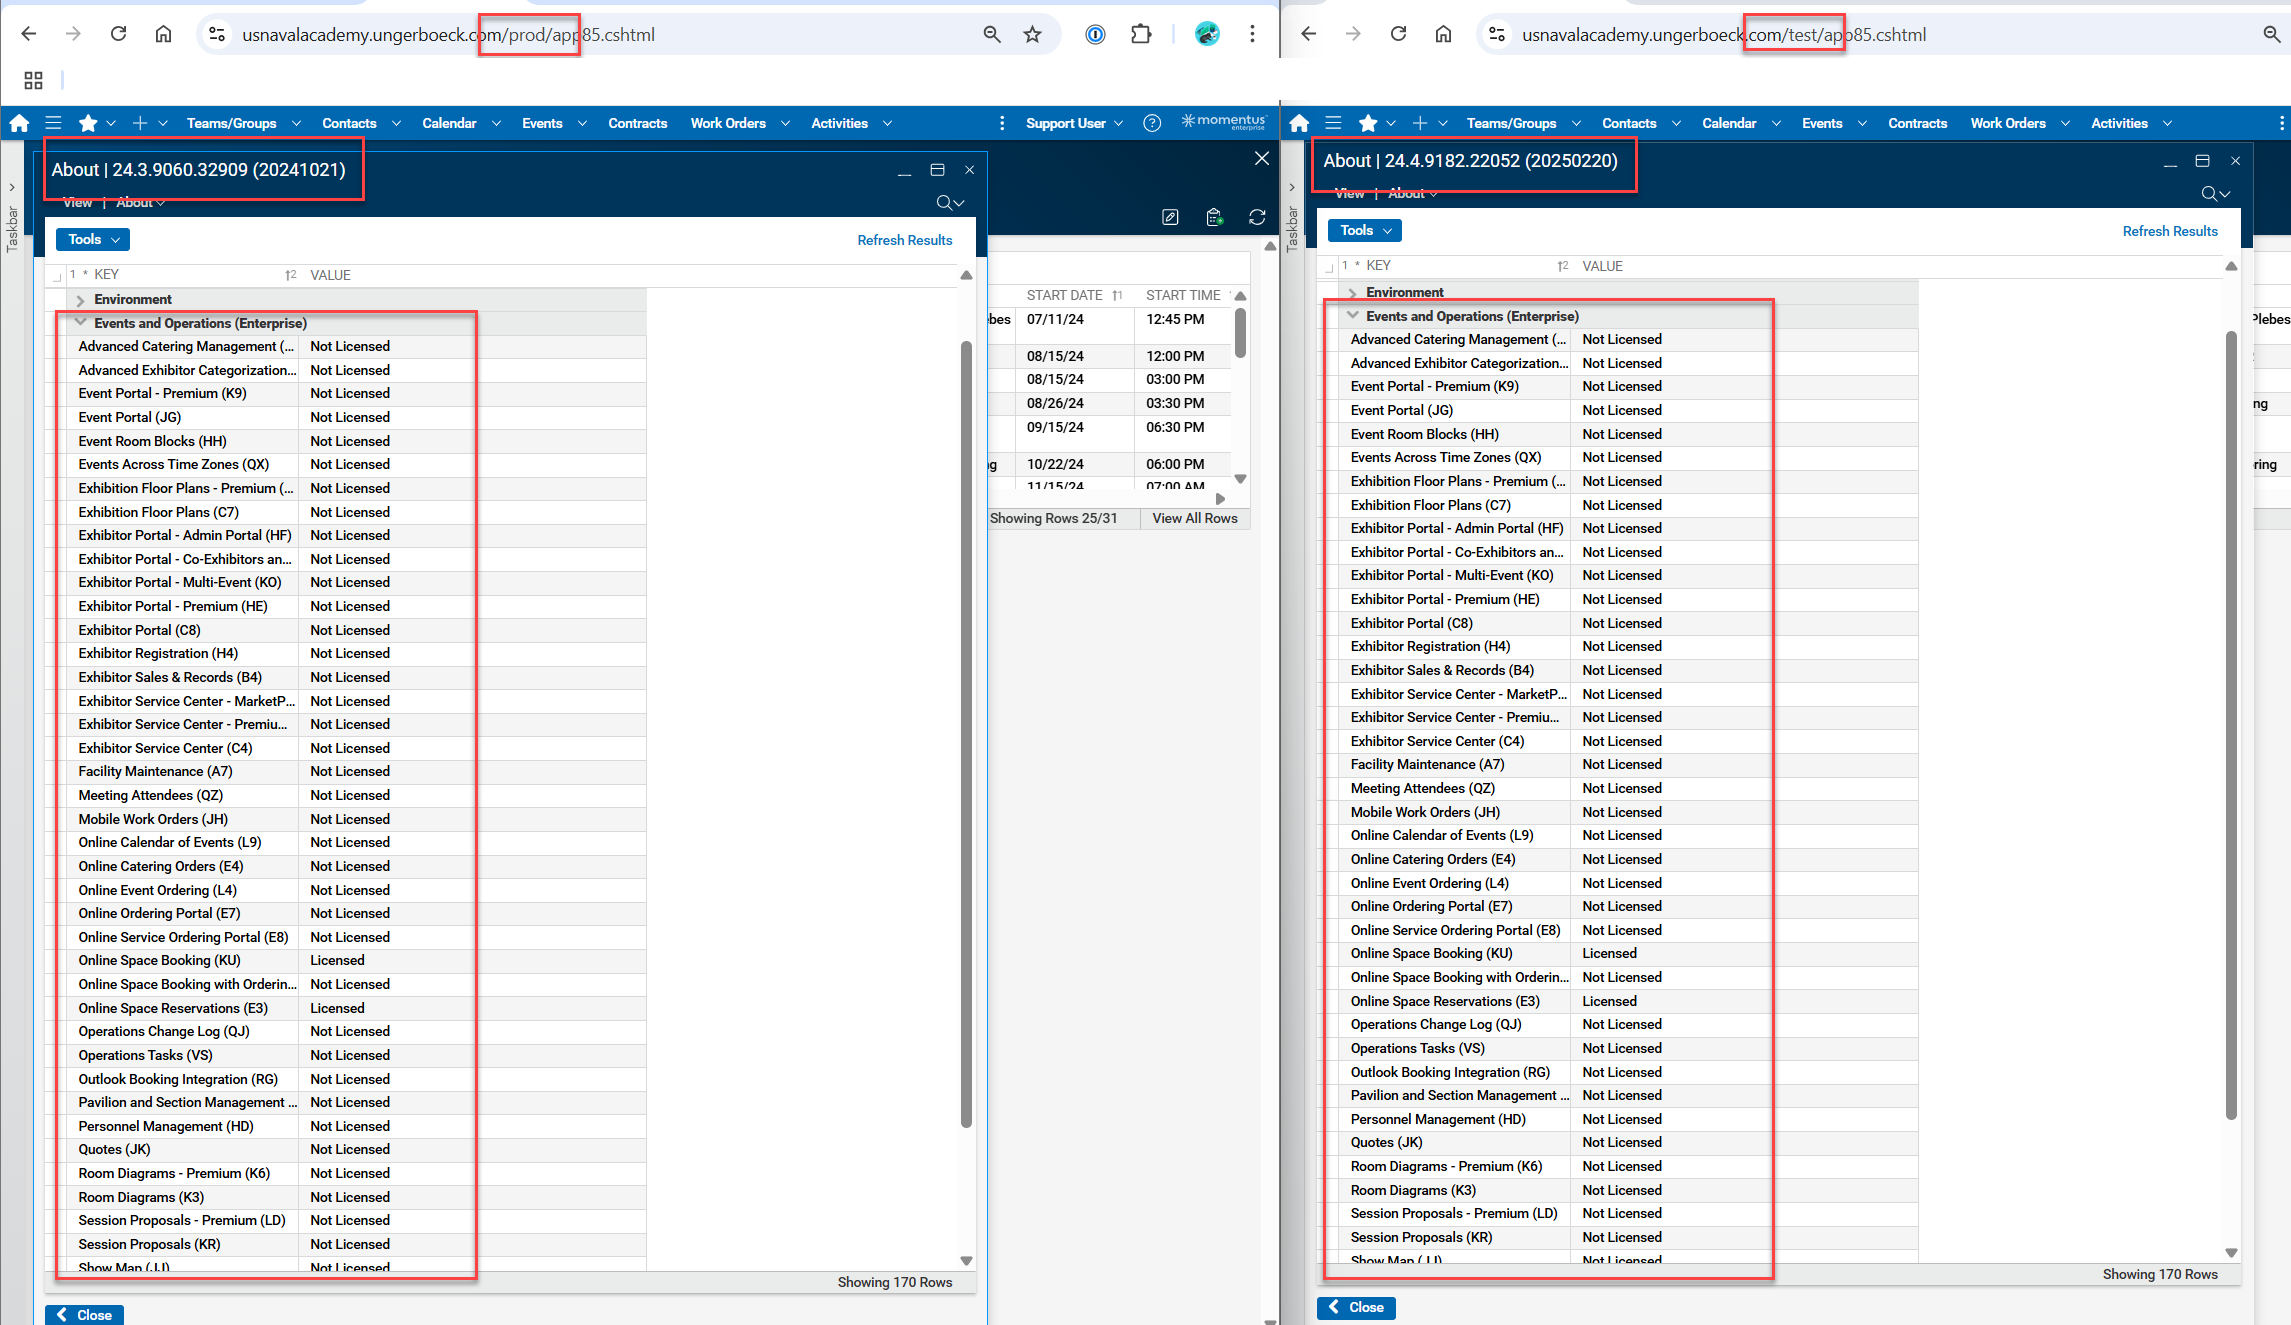Click the 1Password extension icon
2291x1325 pixels.
coord(1096,34)
